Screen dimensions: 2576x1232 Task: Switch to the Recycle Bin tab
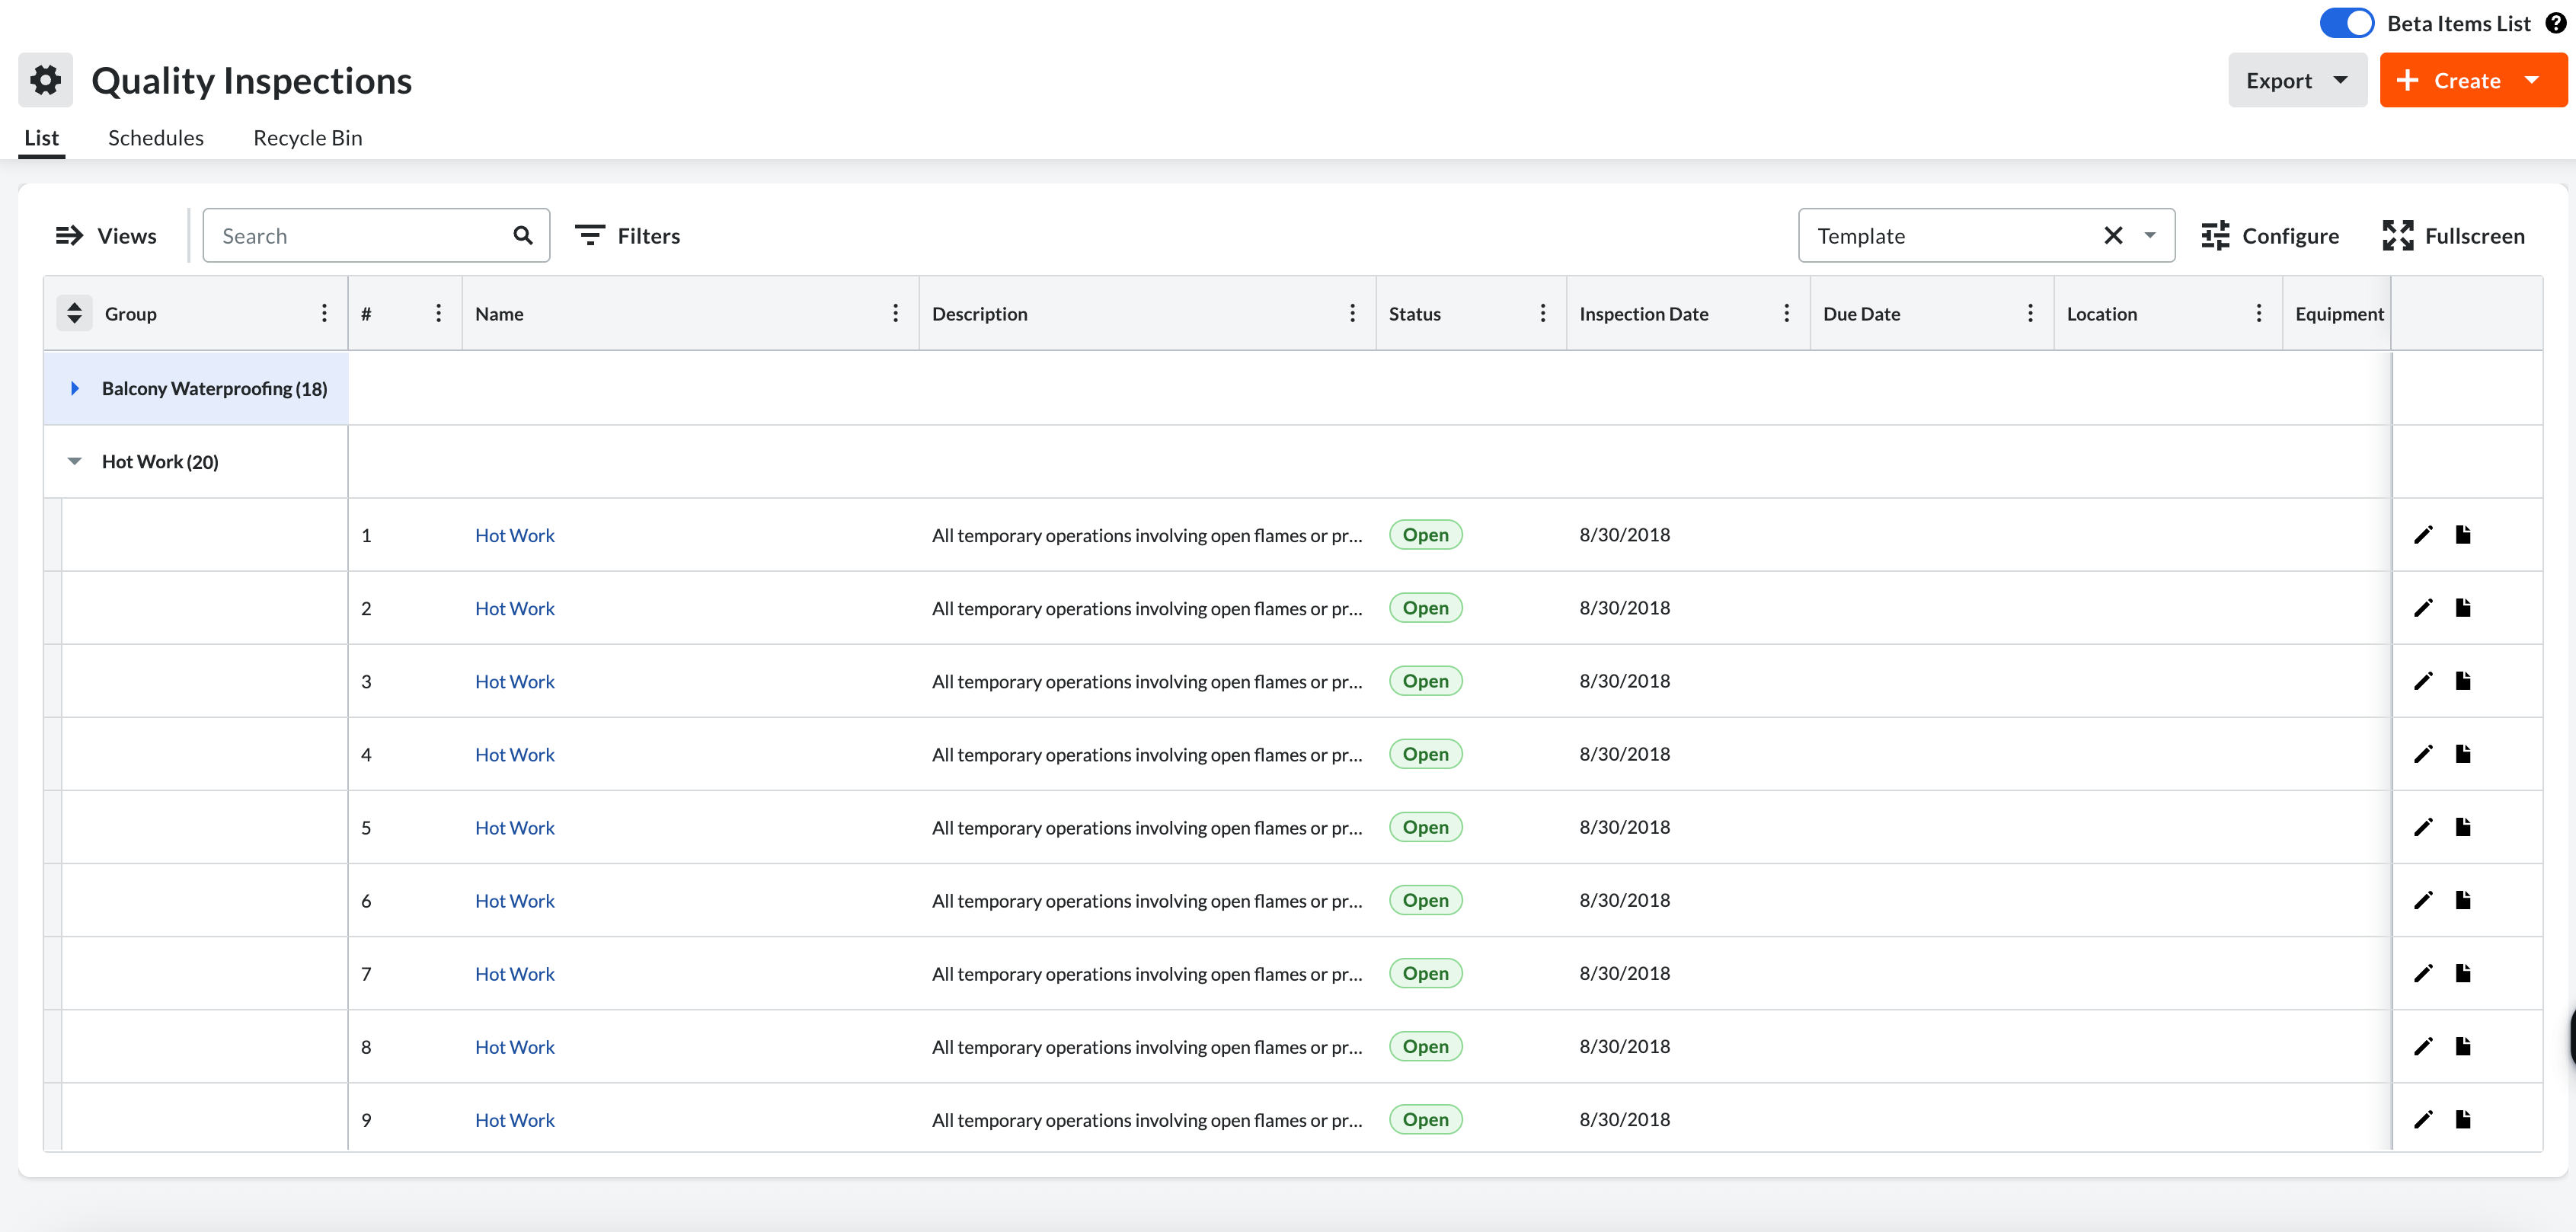coord(308,138)
